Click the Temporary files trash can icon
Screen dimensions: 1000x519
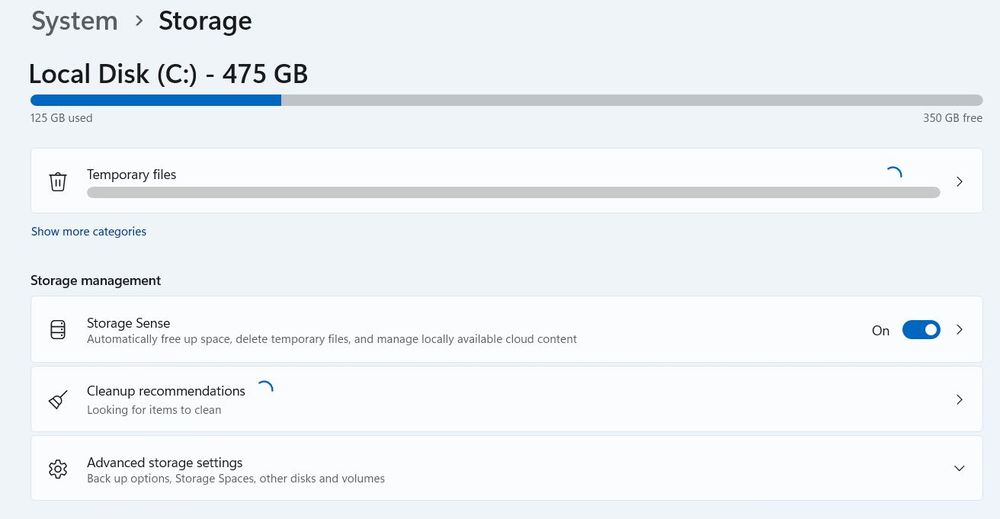click(58, 181)
